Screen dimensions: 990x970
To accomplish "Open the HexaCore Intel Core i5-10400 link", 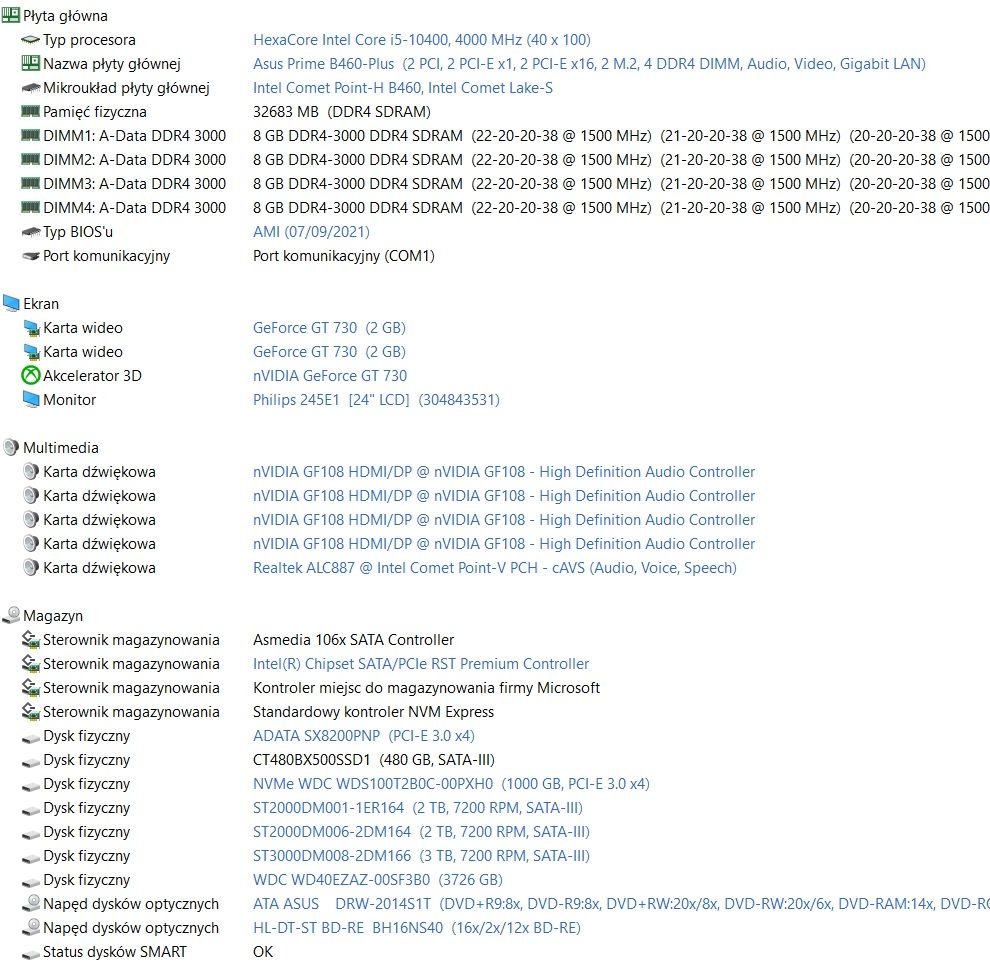I will click(422, 40).
